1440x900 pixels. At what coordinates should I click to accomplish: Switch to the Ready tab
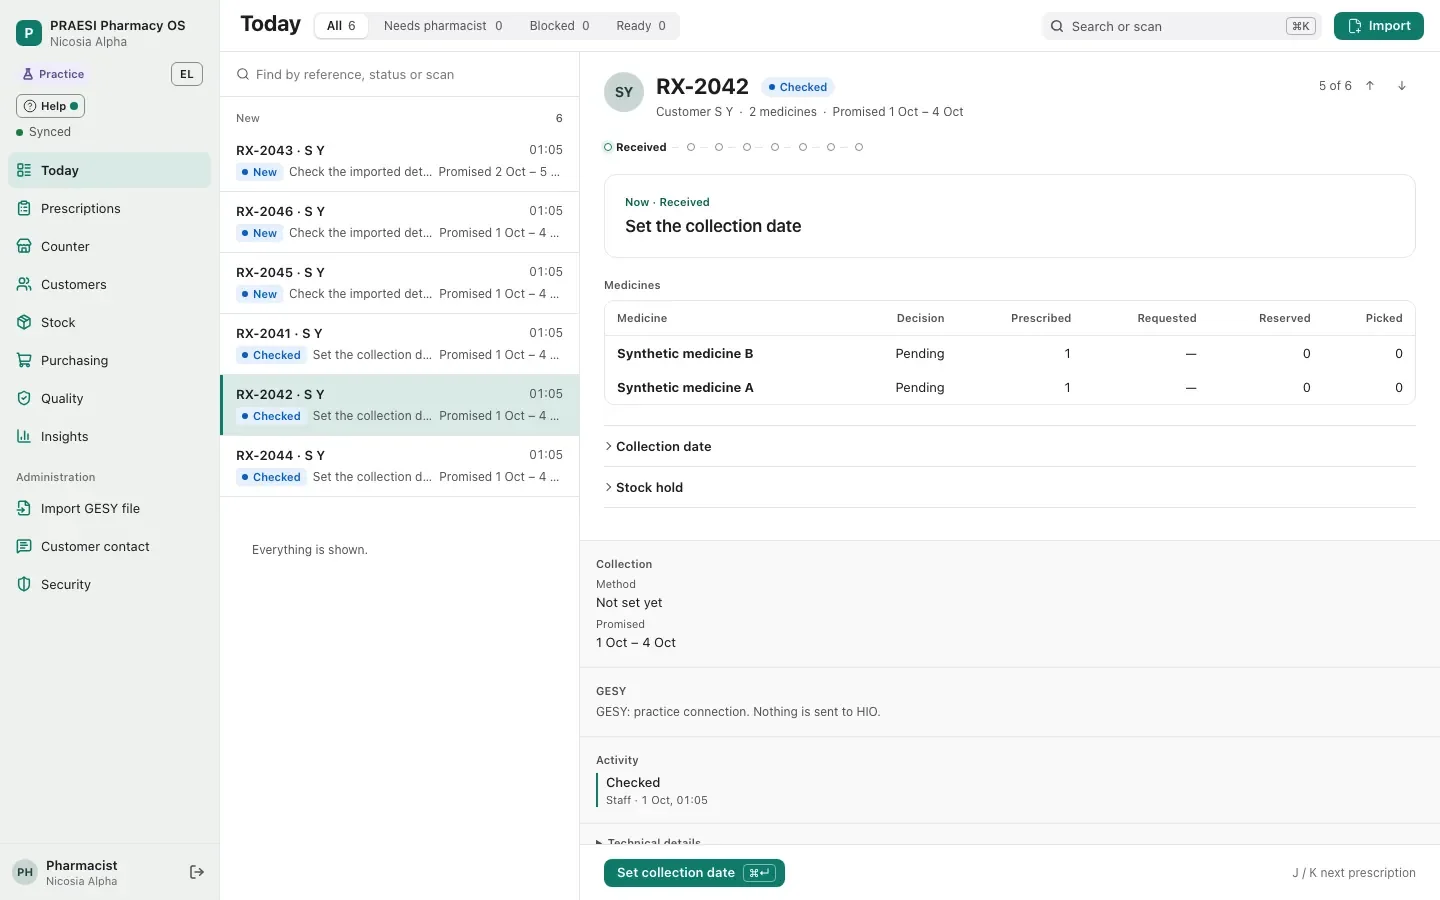click(641, 26)
